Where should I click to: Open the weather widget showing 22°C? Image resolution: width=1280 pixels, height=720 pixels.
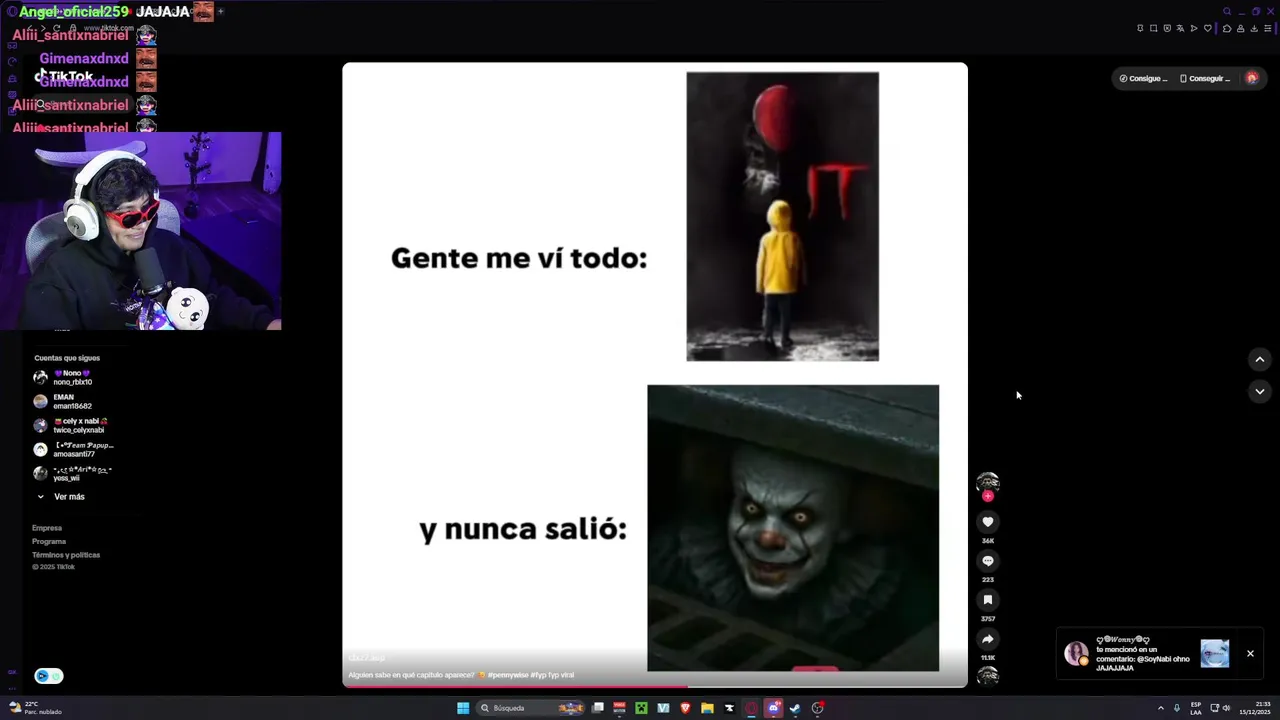tap(36, 708)
